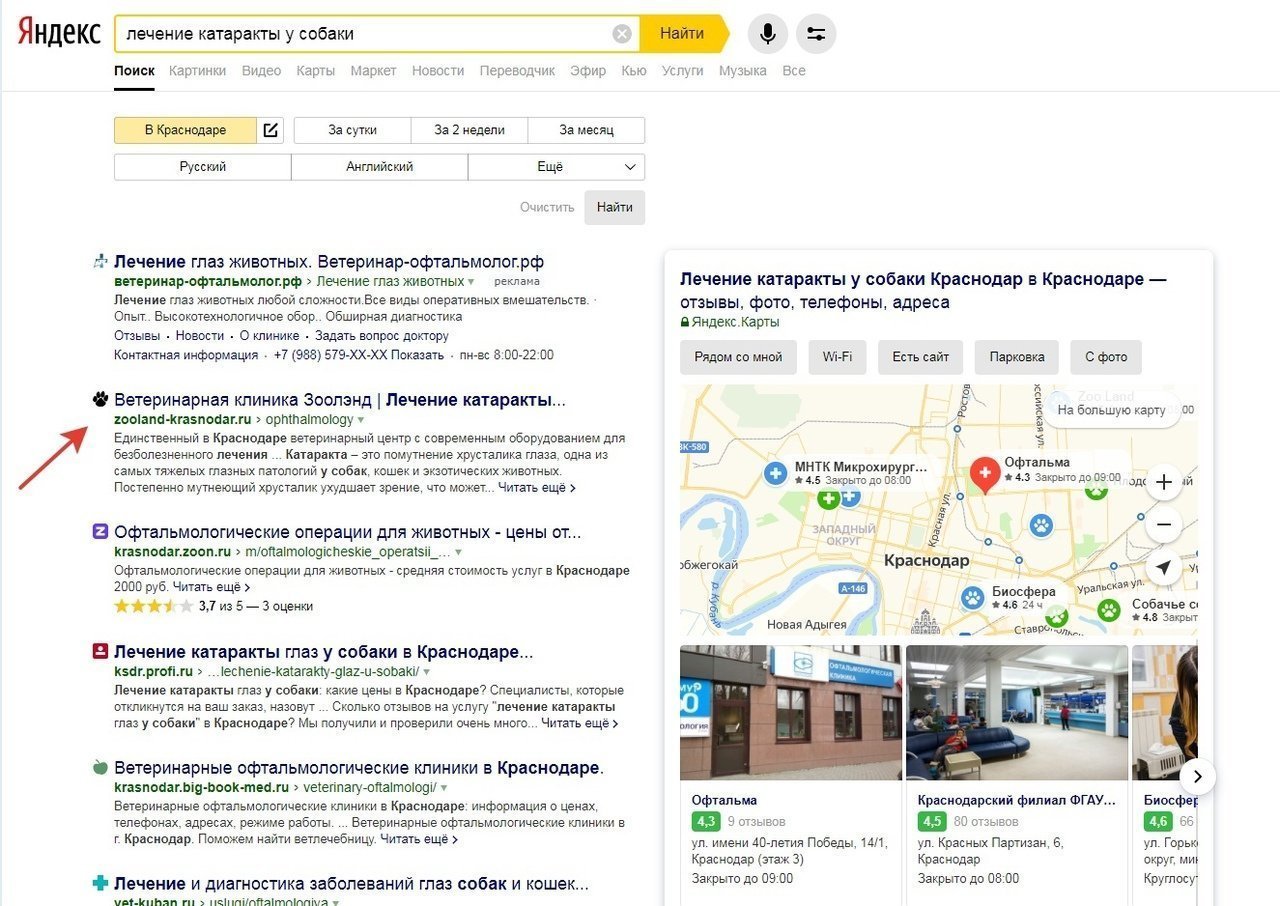Screen dimensions: 1280x906
Task: Switch to the Видео tab
Action: coord(261,71)
